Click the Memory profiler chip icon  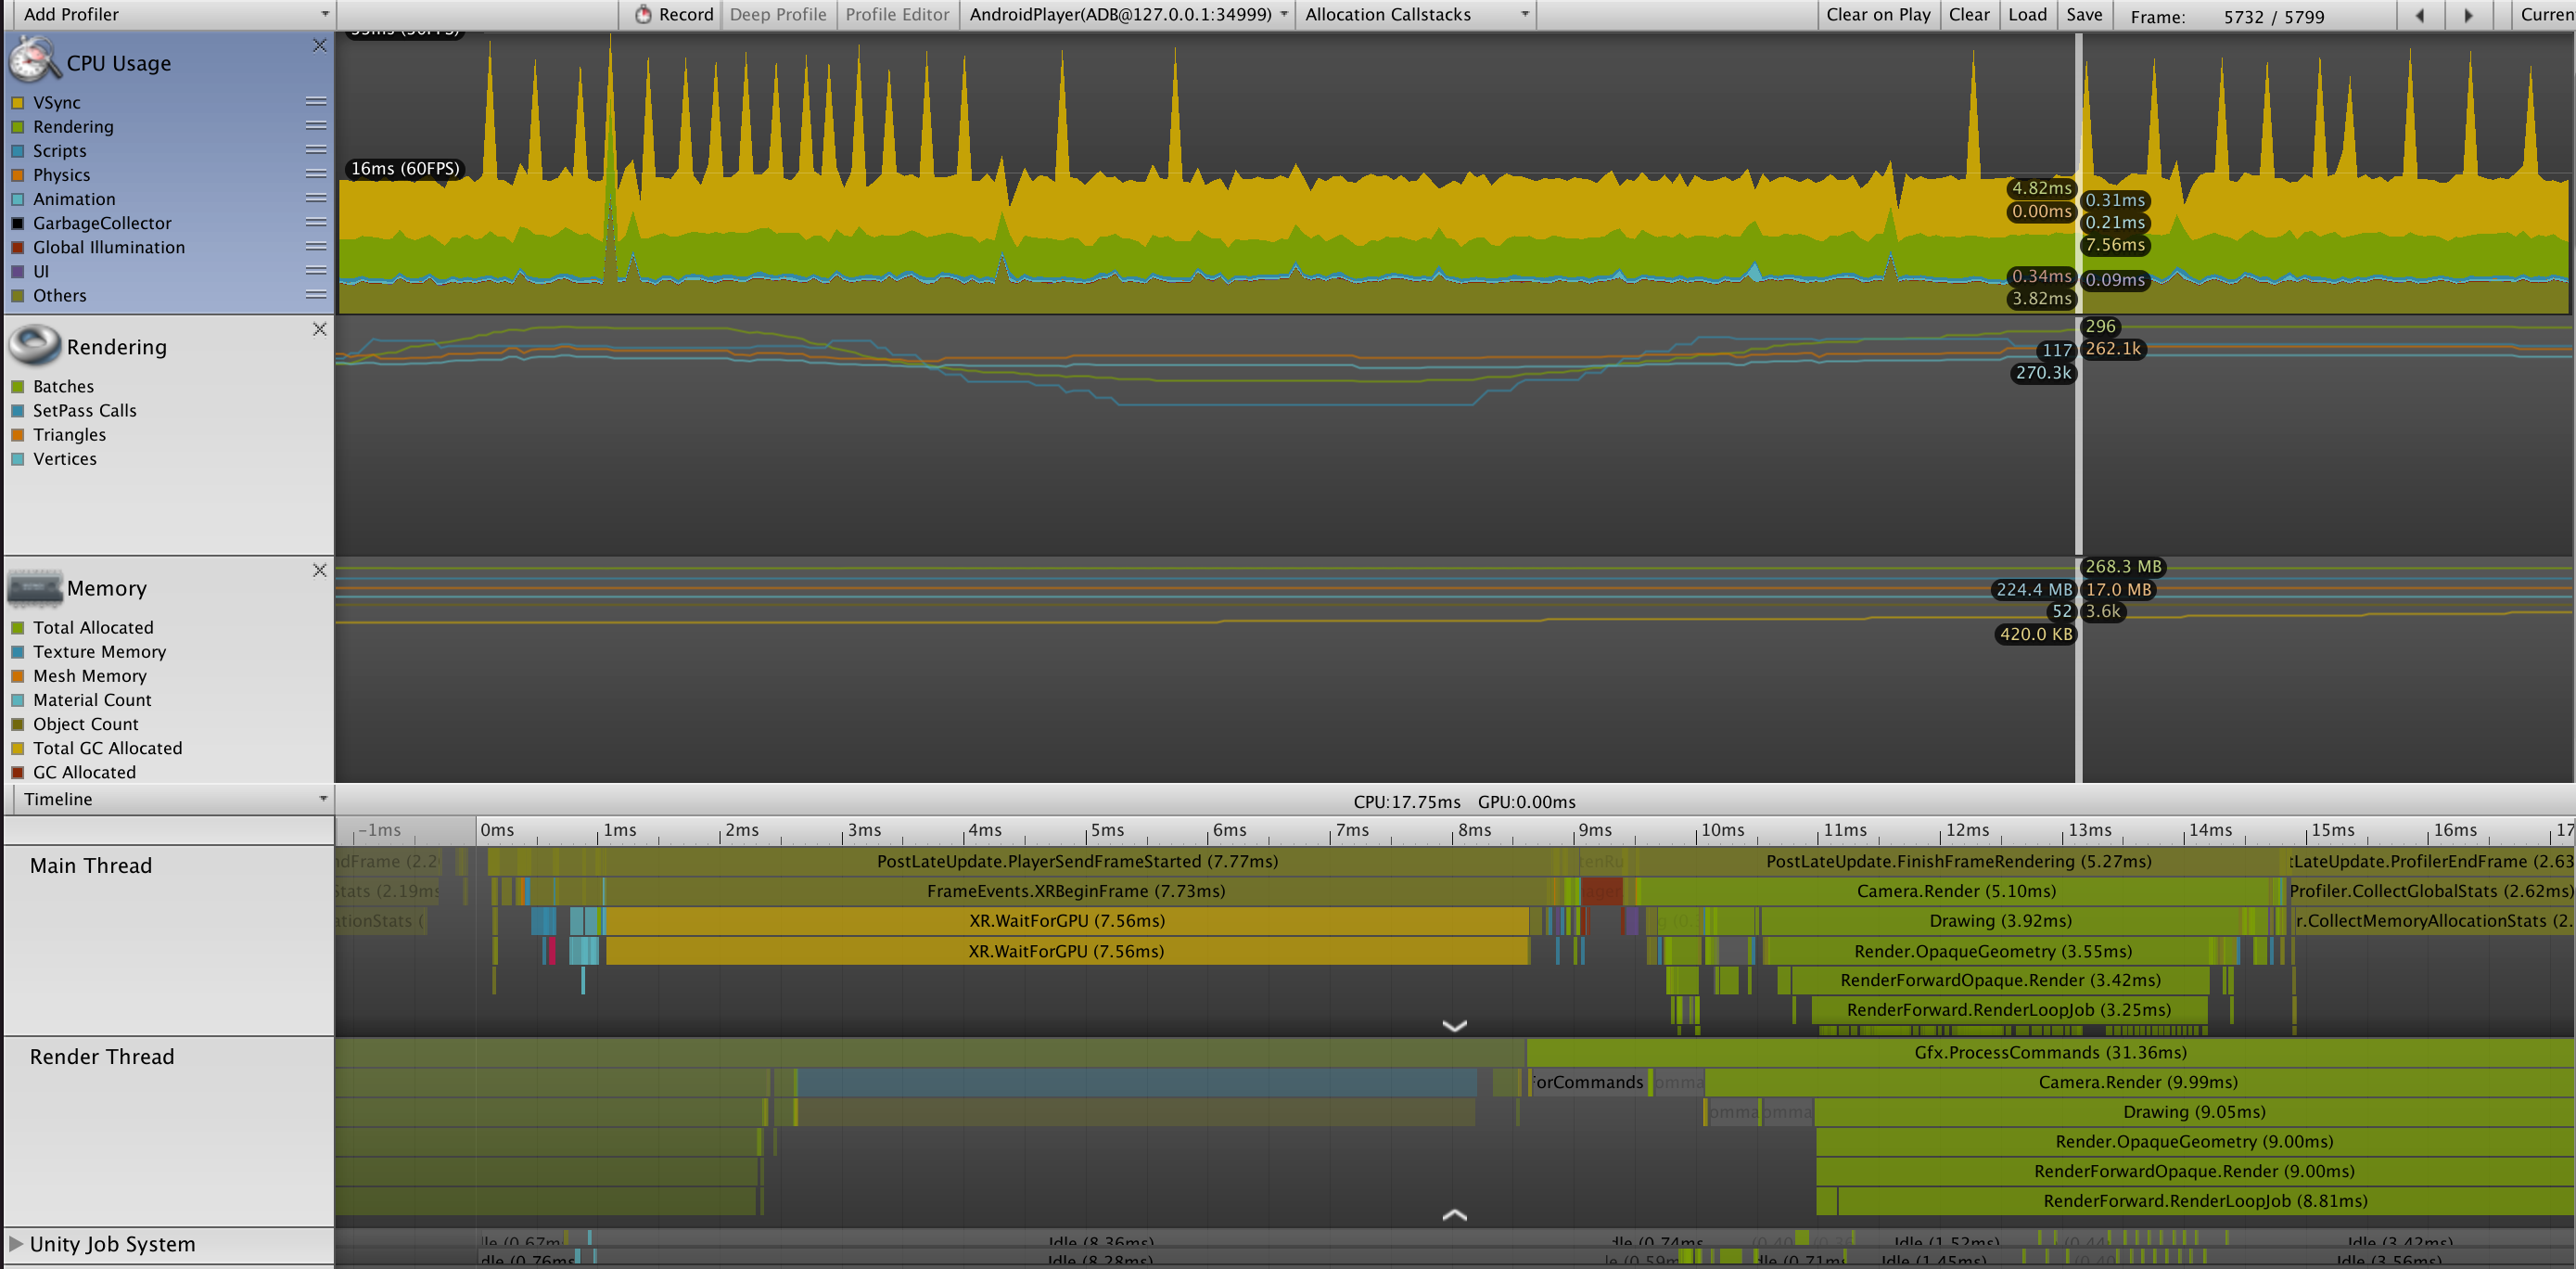[x=33, y=587]
